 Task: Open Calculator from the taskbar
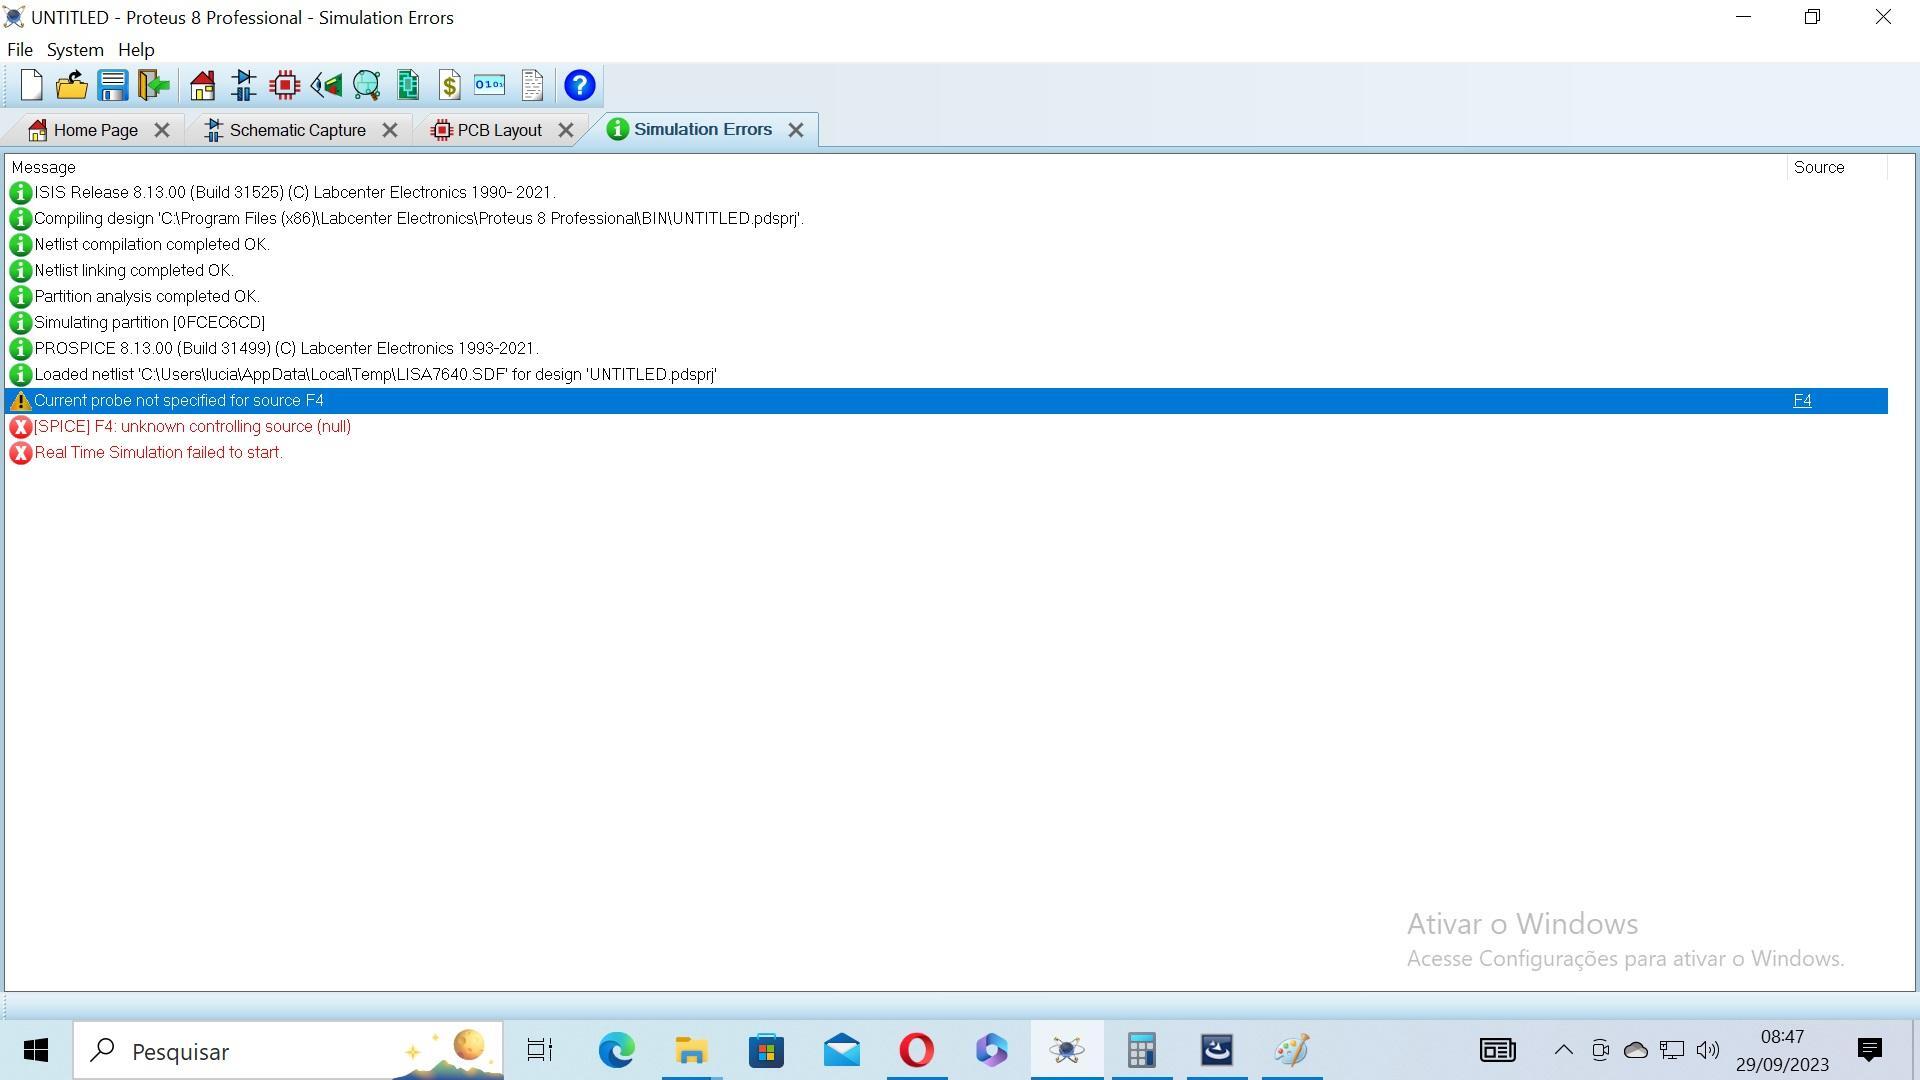pos(1141,1050)
